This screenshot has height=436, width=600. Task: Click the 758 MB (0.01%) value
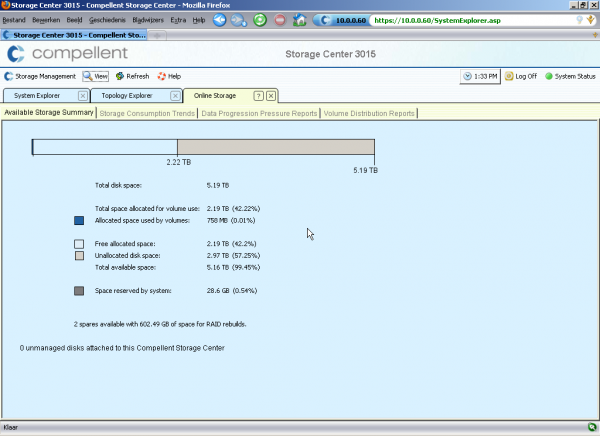(231, 220)
